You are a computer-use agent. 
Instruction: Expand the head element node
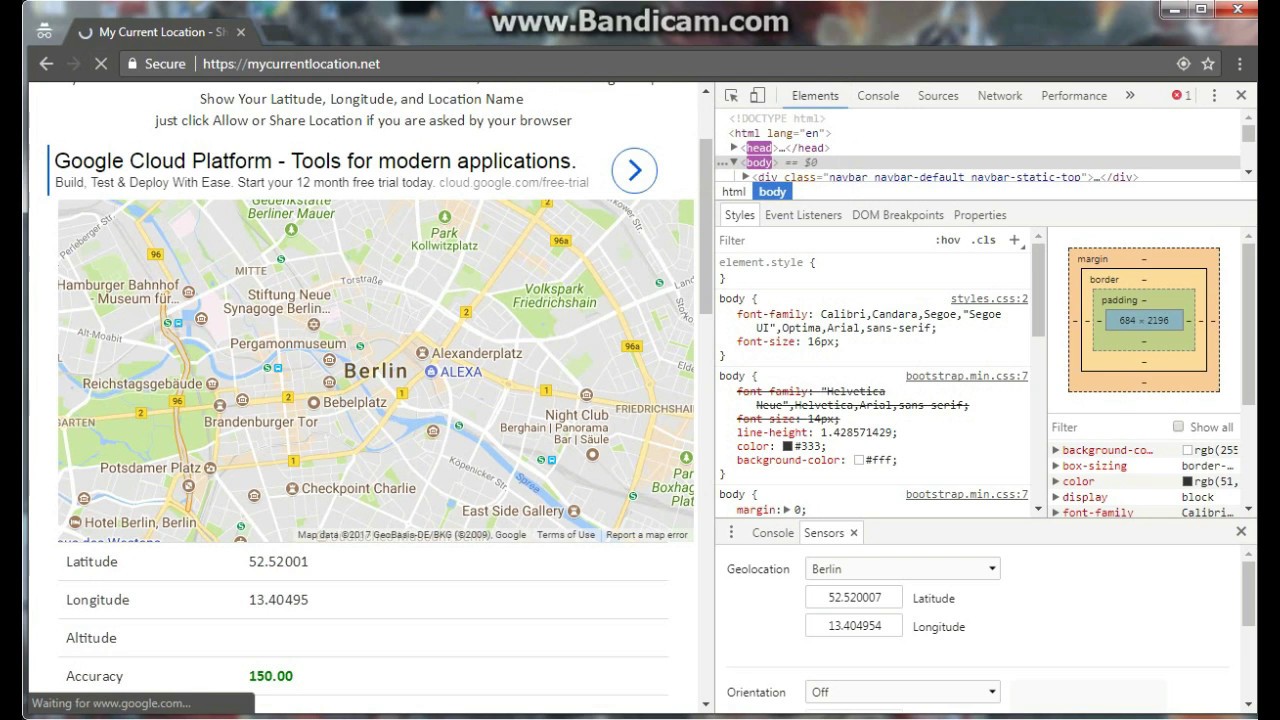tap(734, 148)
